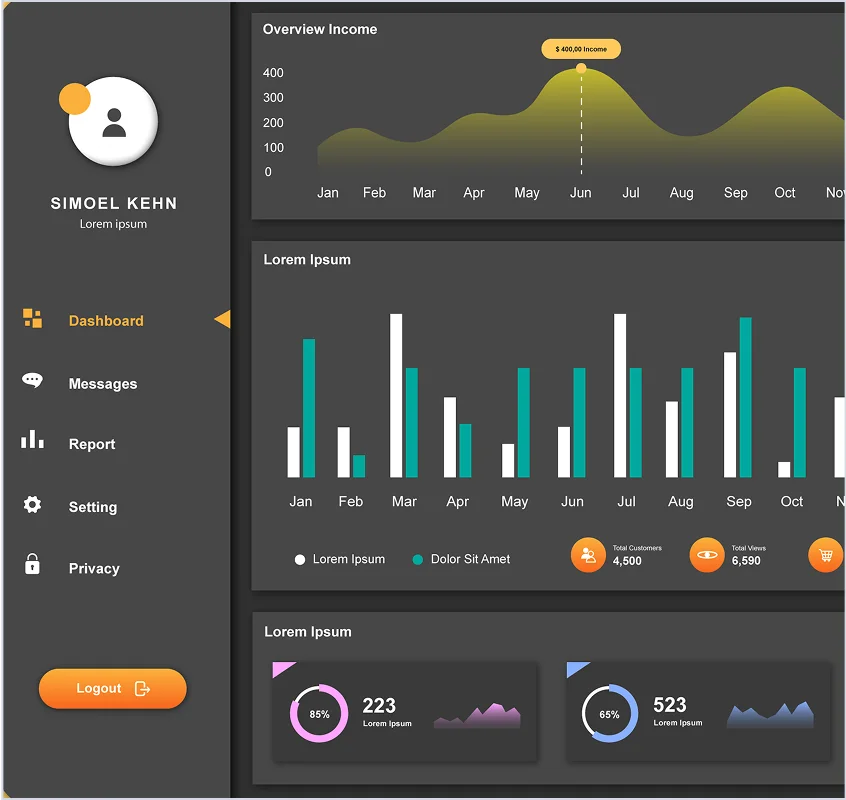Viewport: 846px width, 800px height.
Task: Click the 'Feb' label under bar chart
Action: [x=351, y=502]
